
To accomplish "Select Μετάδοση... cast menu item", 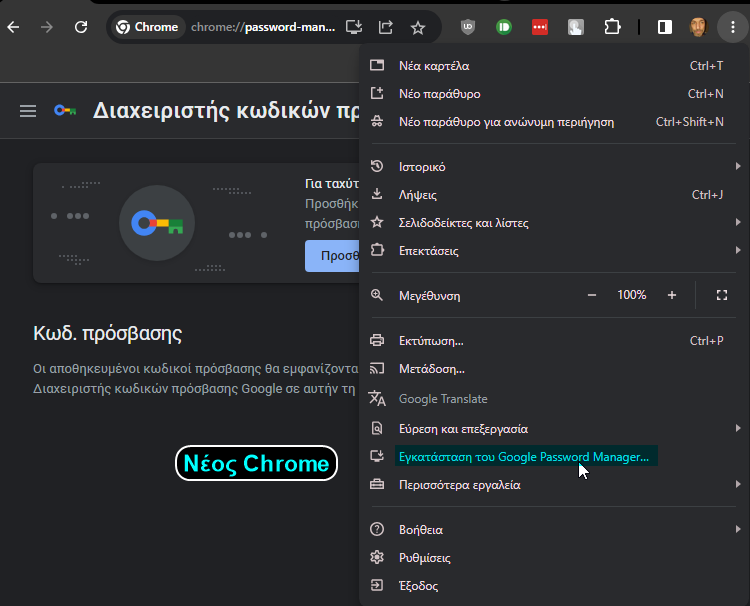I will 552,369.
